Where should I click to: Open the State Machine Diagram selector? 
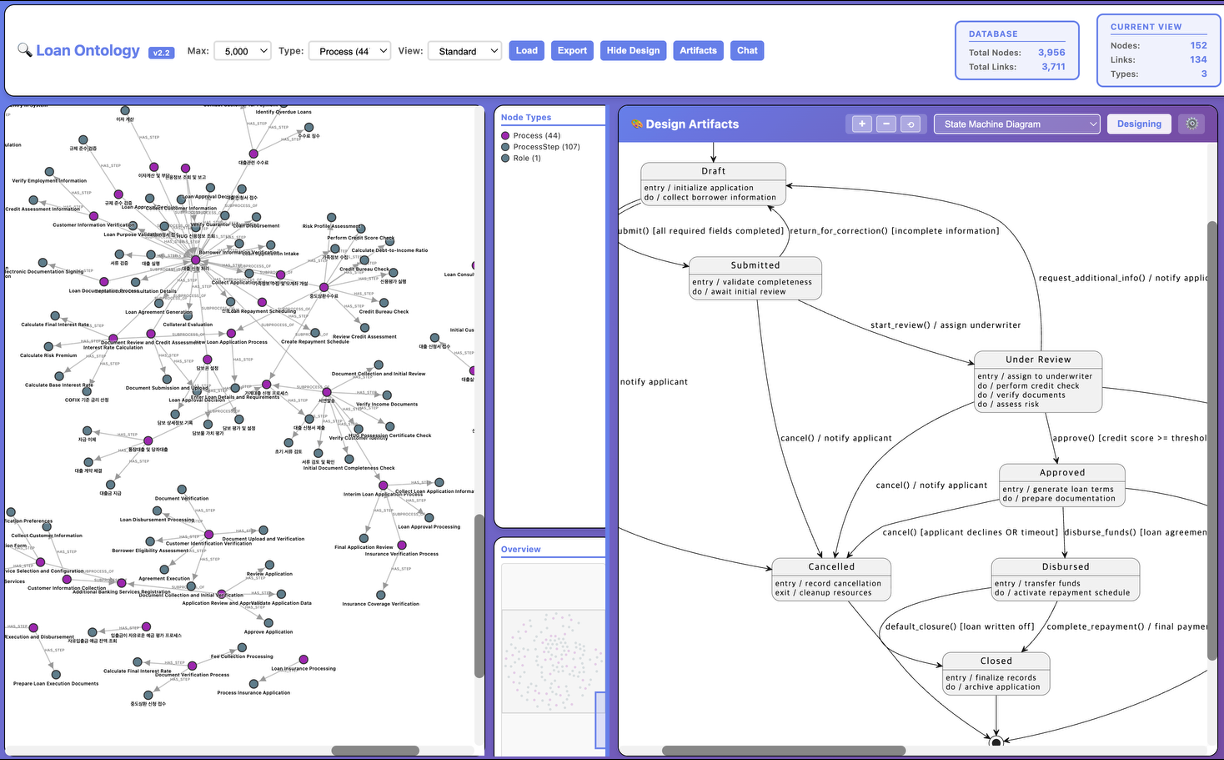click(x=1016, y=124)
